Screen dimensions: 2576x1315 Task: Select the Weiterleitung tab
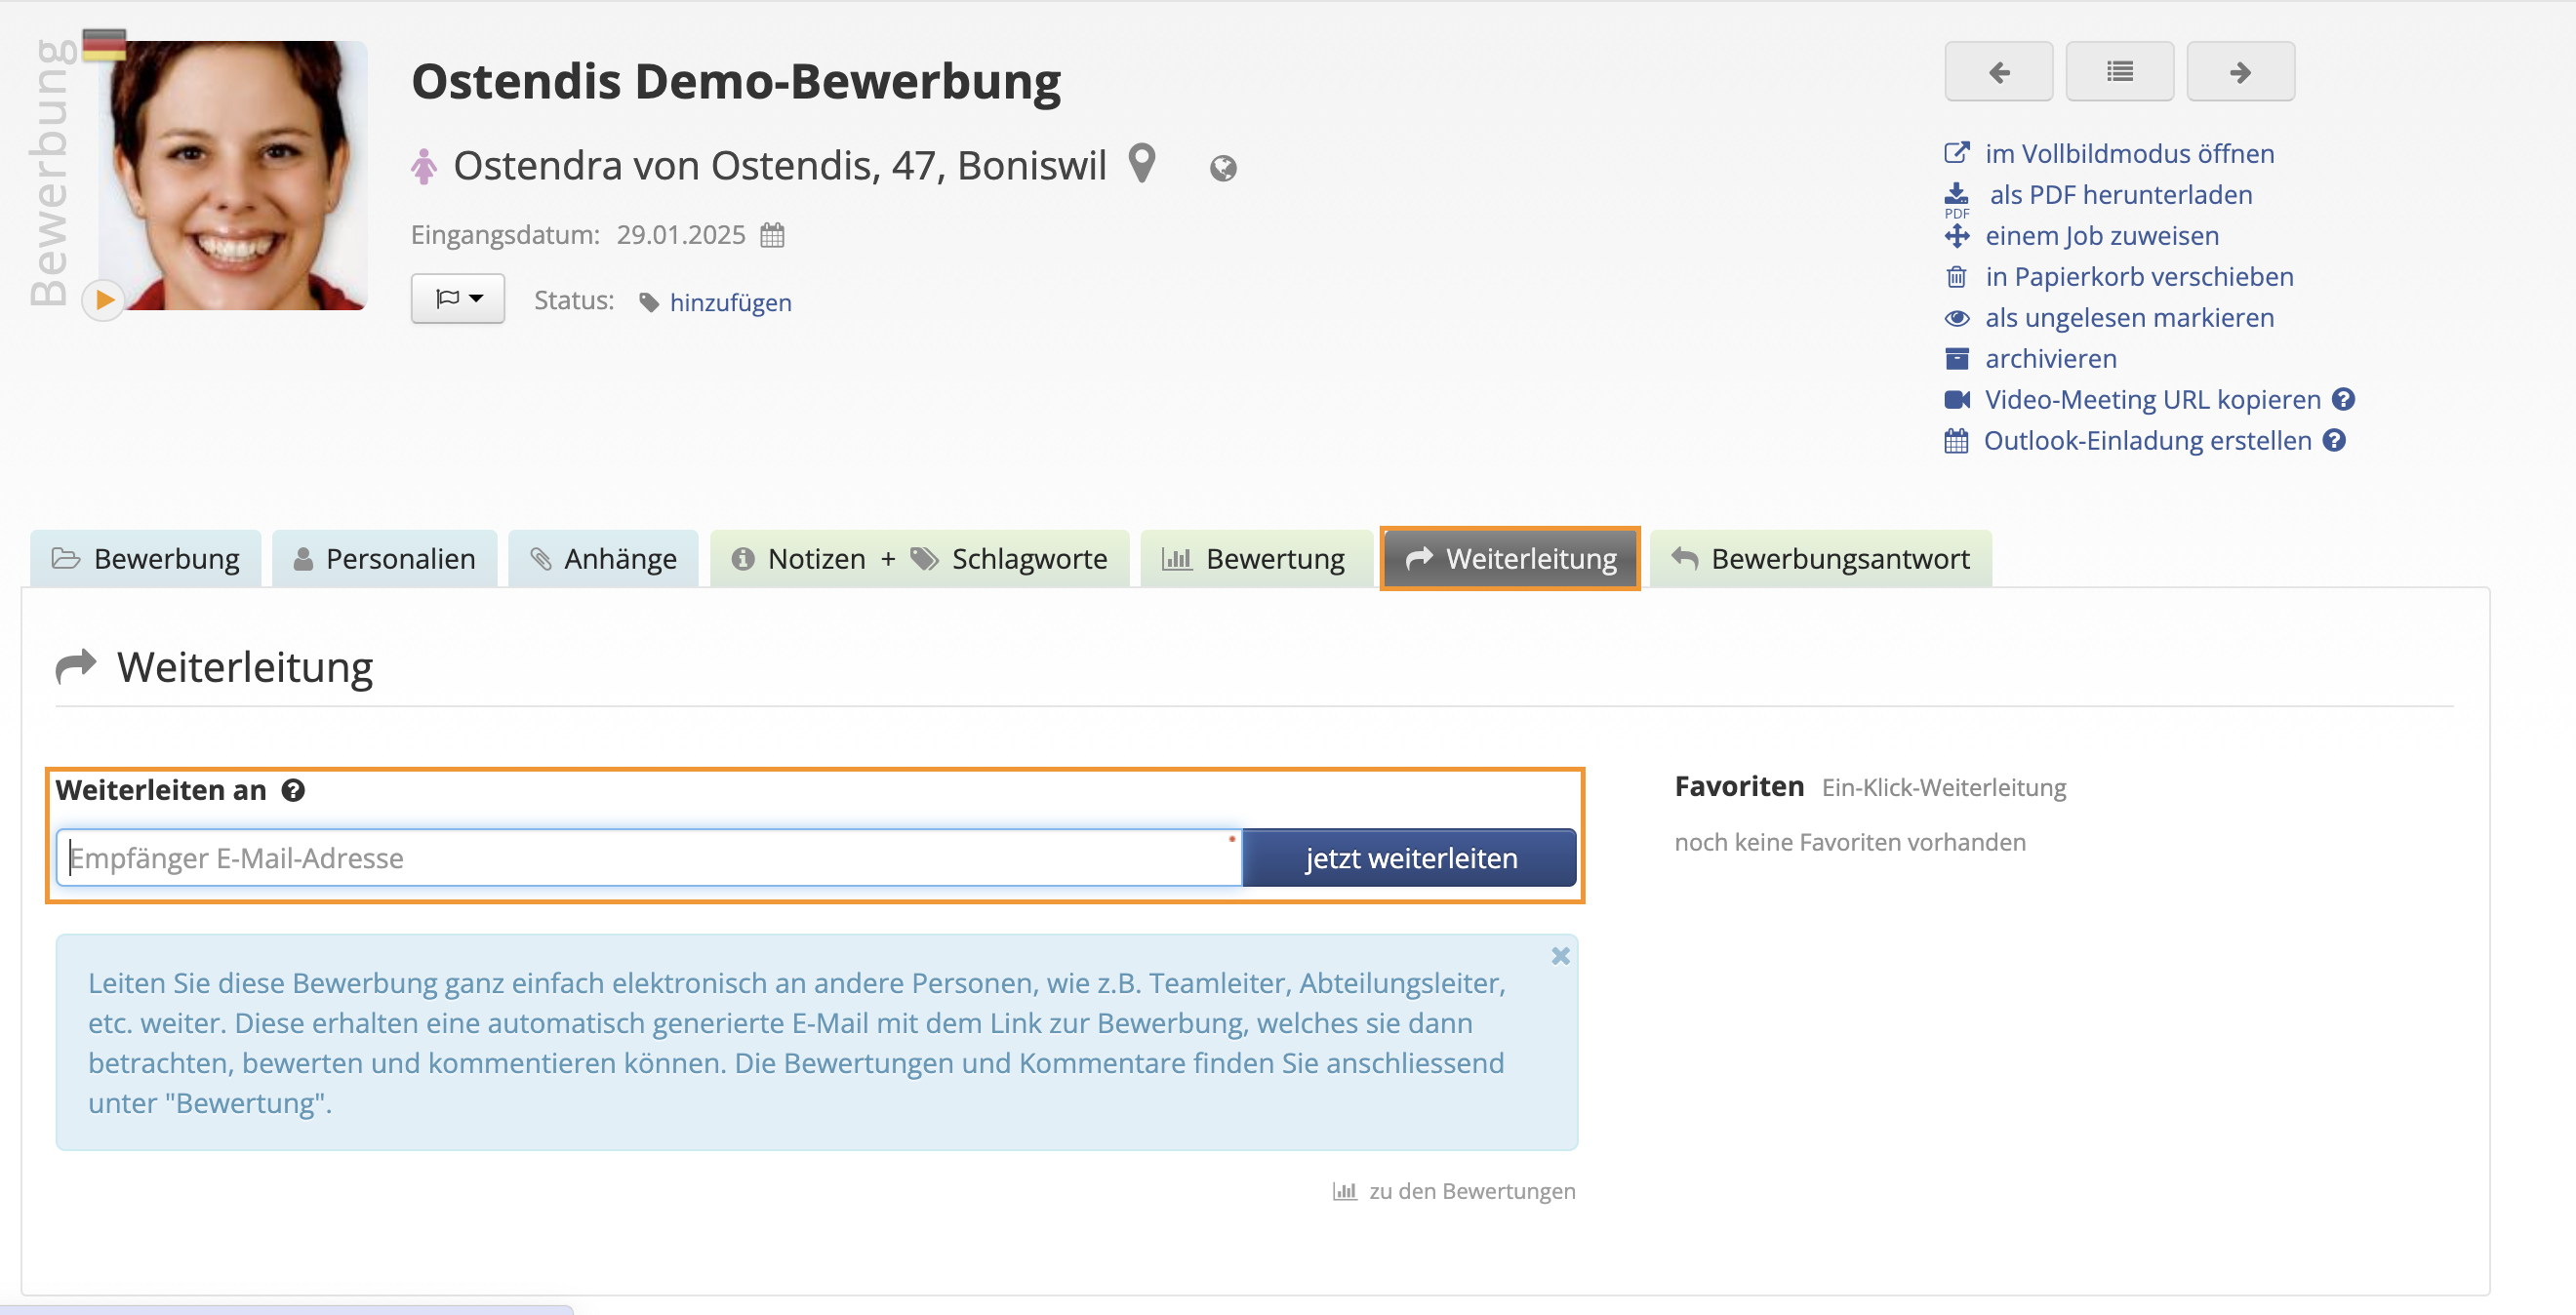1510,558
